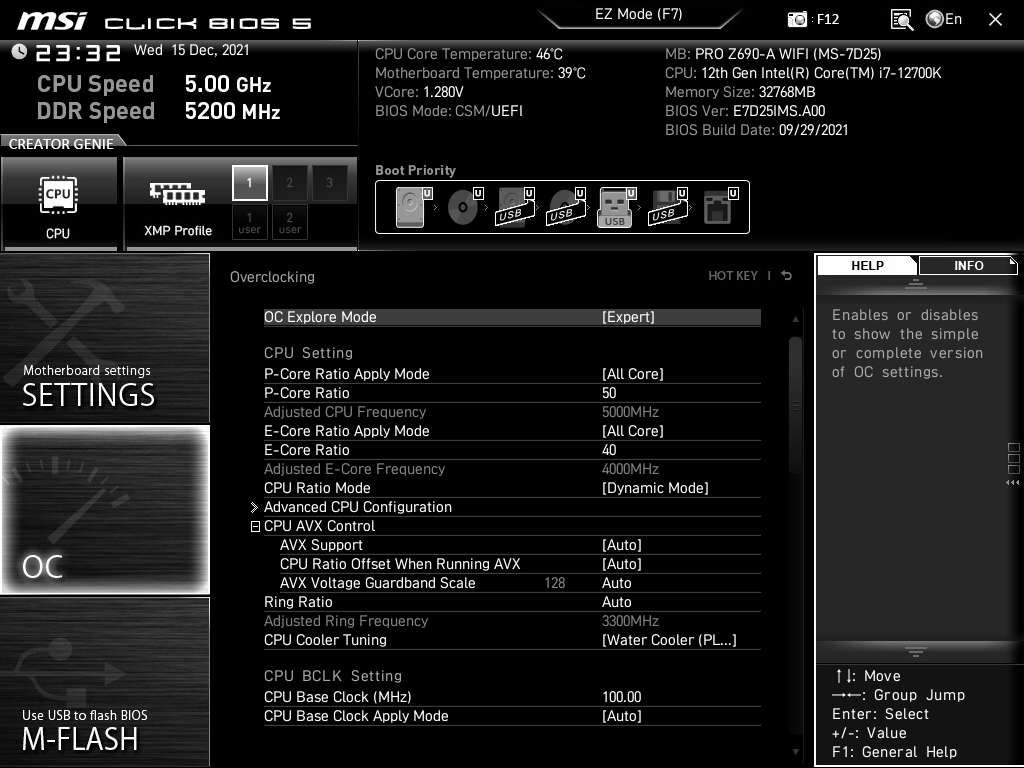Enable XMP profile 2

[x=289, y=183]
